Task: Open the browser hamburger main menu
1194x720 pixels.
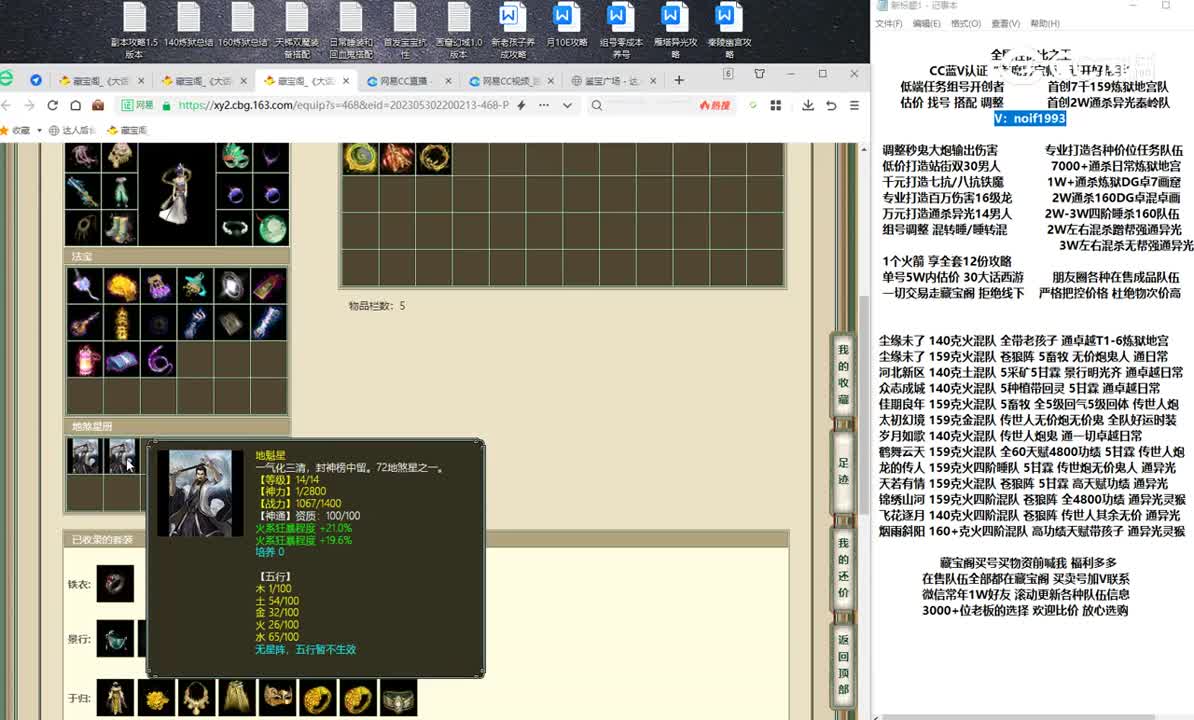Action: (854, 105)
